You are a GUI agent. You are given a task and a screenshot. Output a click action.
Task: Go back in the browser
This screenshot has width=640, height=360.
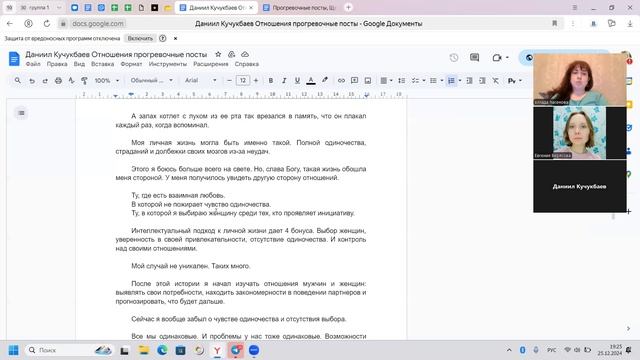tap(10, 24)
